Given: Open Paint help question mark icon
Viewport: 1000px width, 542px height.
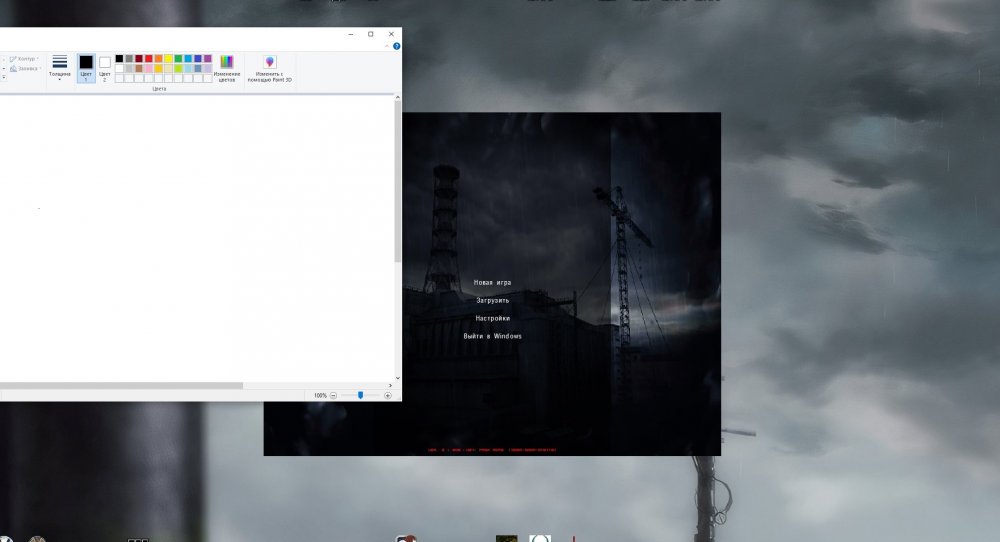Looking at the screenshot, I should pyautogui.click(x=396, y=46).
